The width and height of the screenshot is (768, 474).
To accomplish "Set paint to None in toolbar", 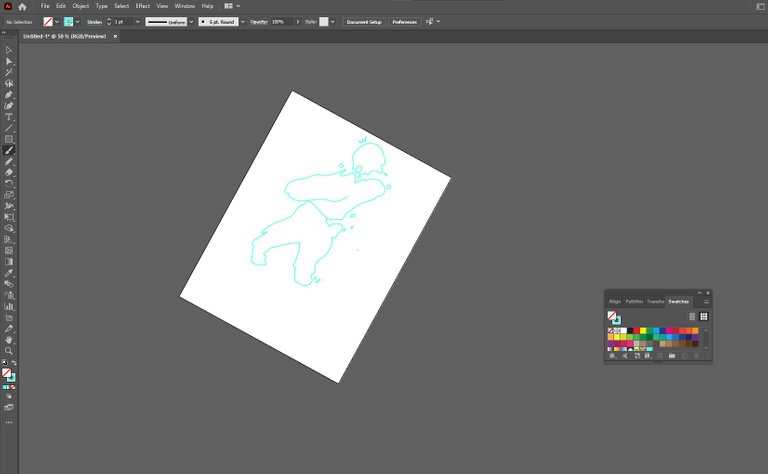I will 13,387.
